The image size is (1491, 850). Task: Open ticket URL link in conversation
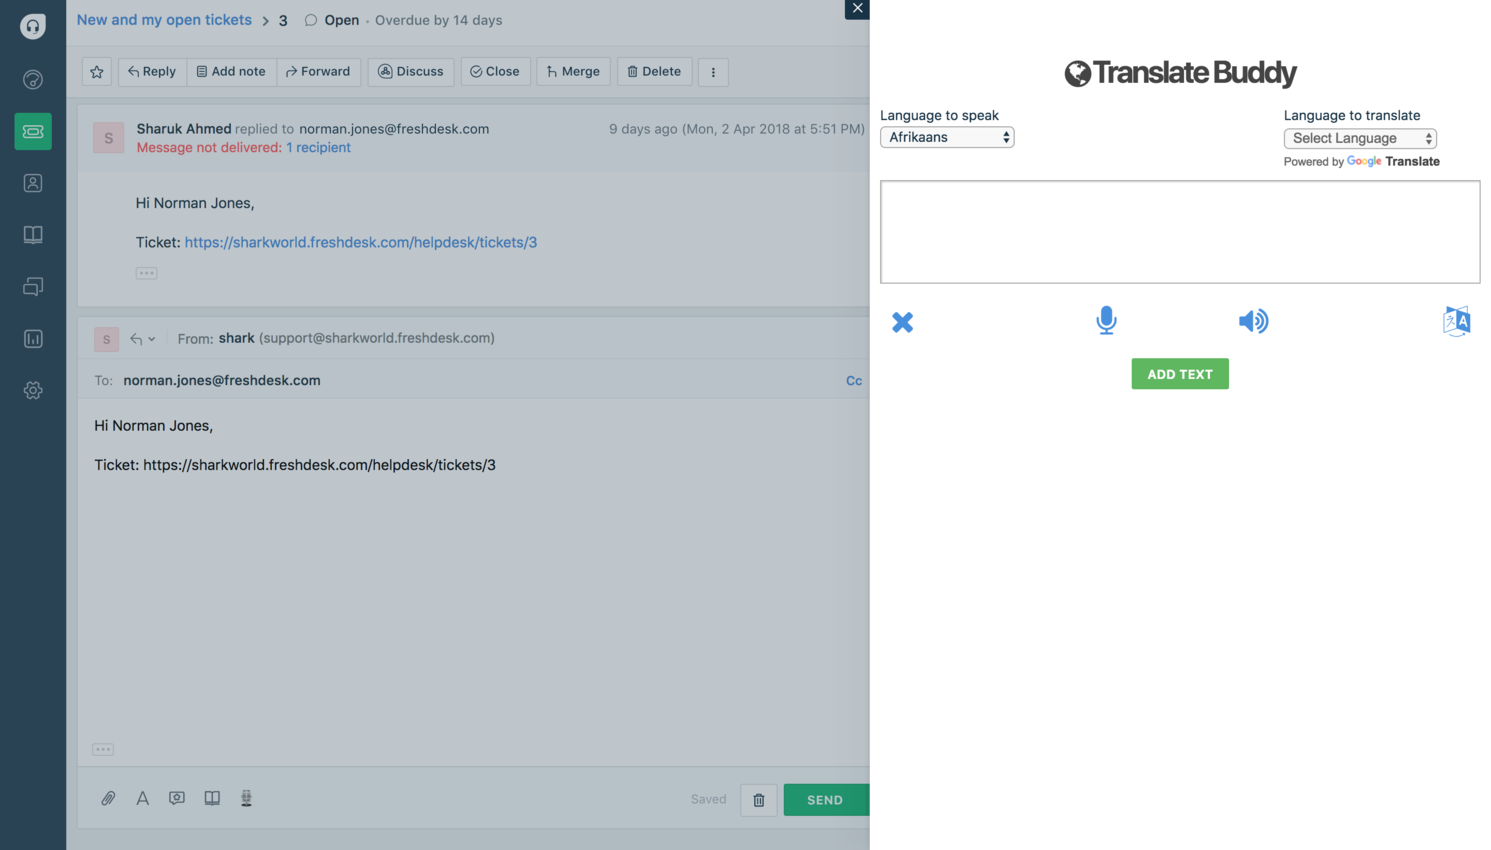(361, 242)
